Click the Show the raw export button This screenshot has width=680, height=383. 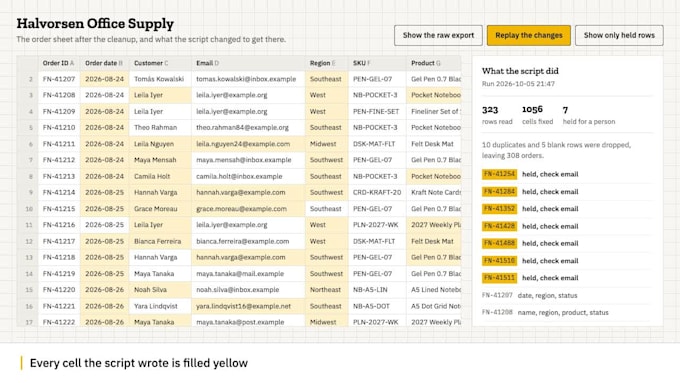pyautogui.click(x=438, y=35)
